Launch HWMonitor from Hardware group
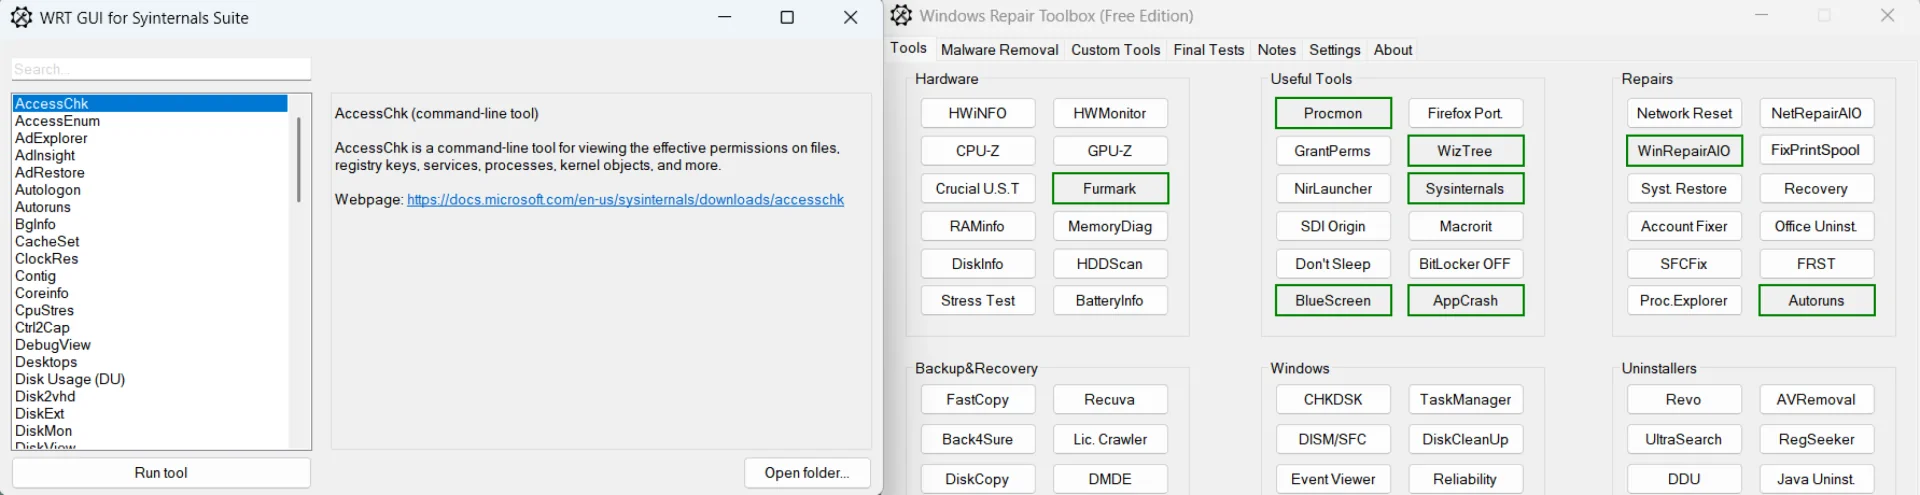Screen dimensions: 1920x495 (x=1109, y=113)
